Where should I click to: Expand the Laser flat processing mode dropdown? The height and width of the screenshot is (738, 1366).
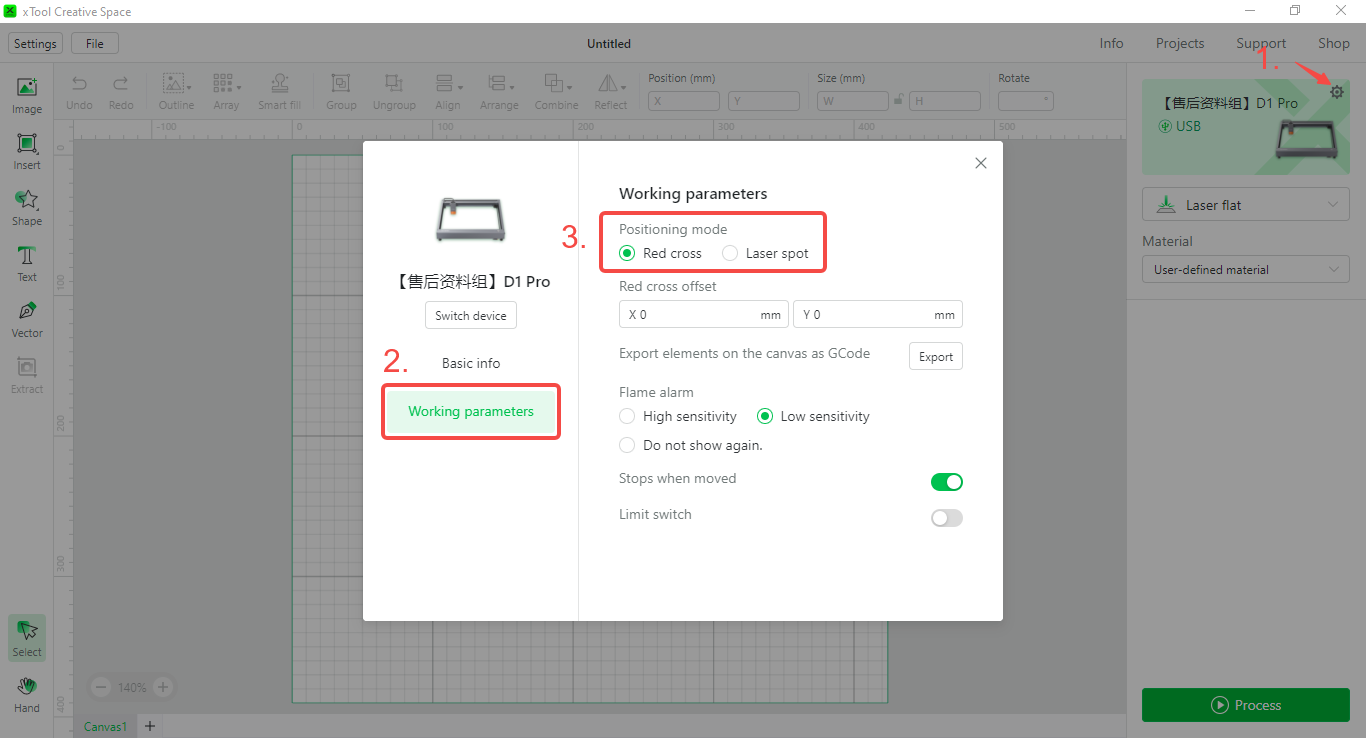pyautogui.click(x=1245, y=204)
